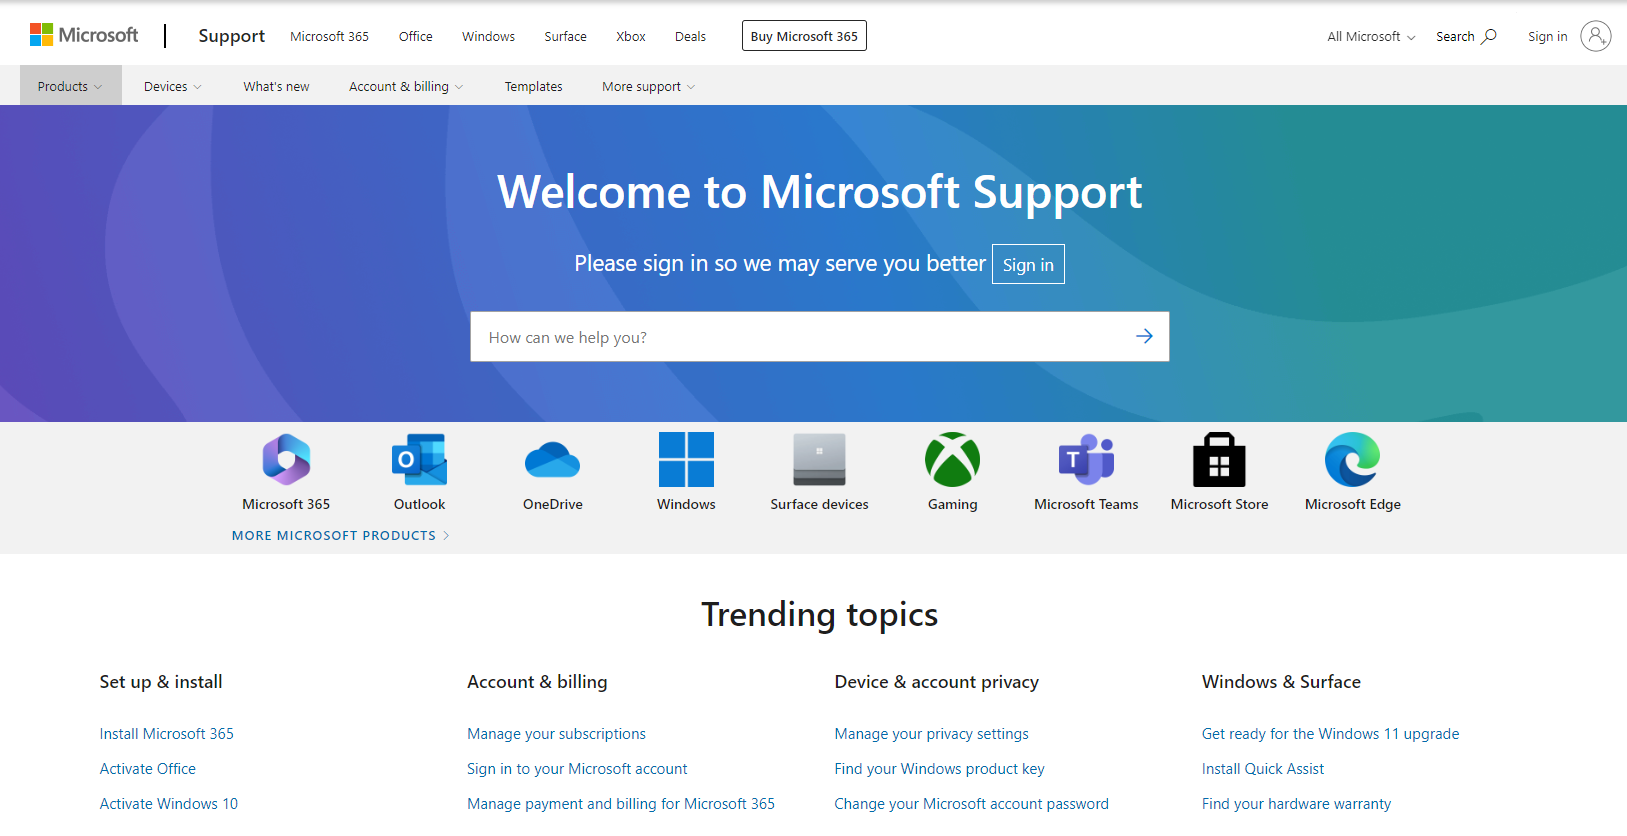Open What's new menu item
The height and width of the screenshot is (836, 1627).
276,87
